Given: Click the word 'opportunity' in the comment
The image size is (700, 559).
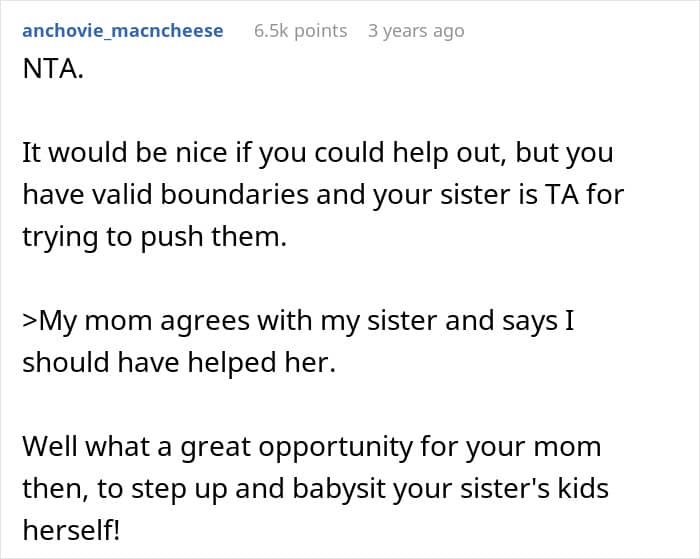Looking at the screenshot, I should coord(336,448).
